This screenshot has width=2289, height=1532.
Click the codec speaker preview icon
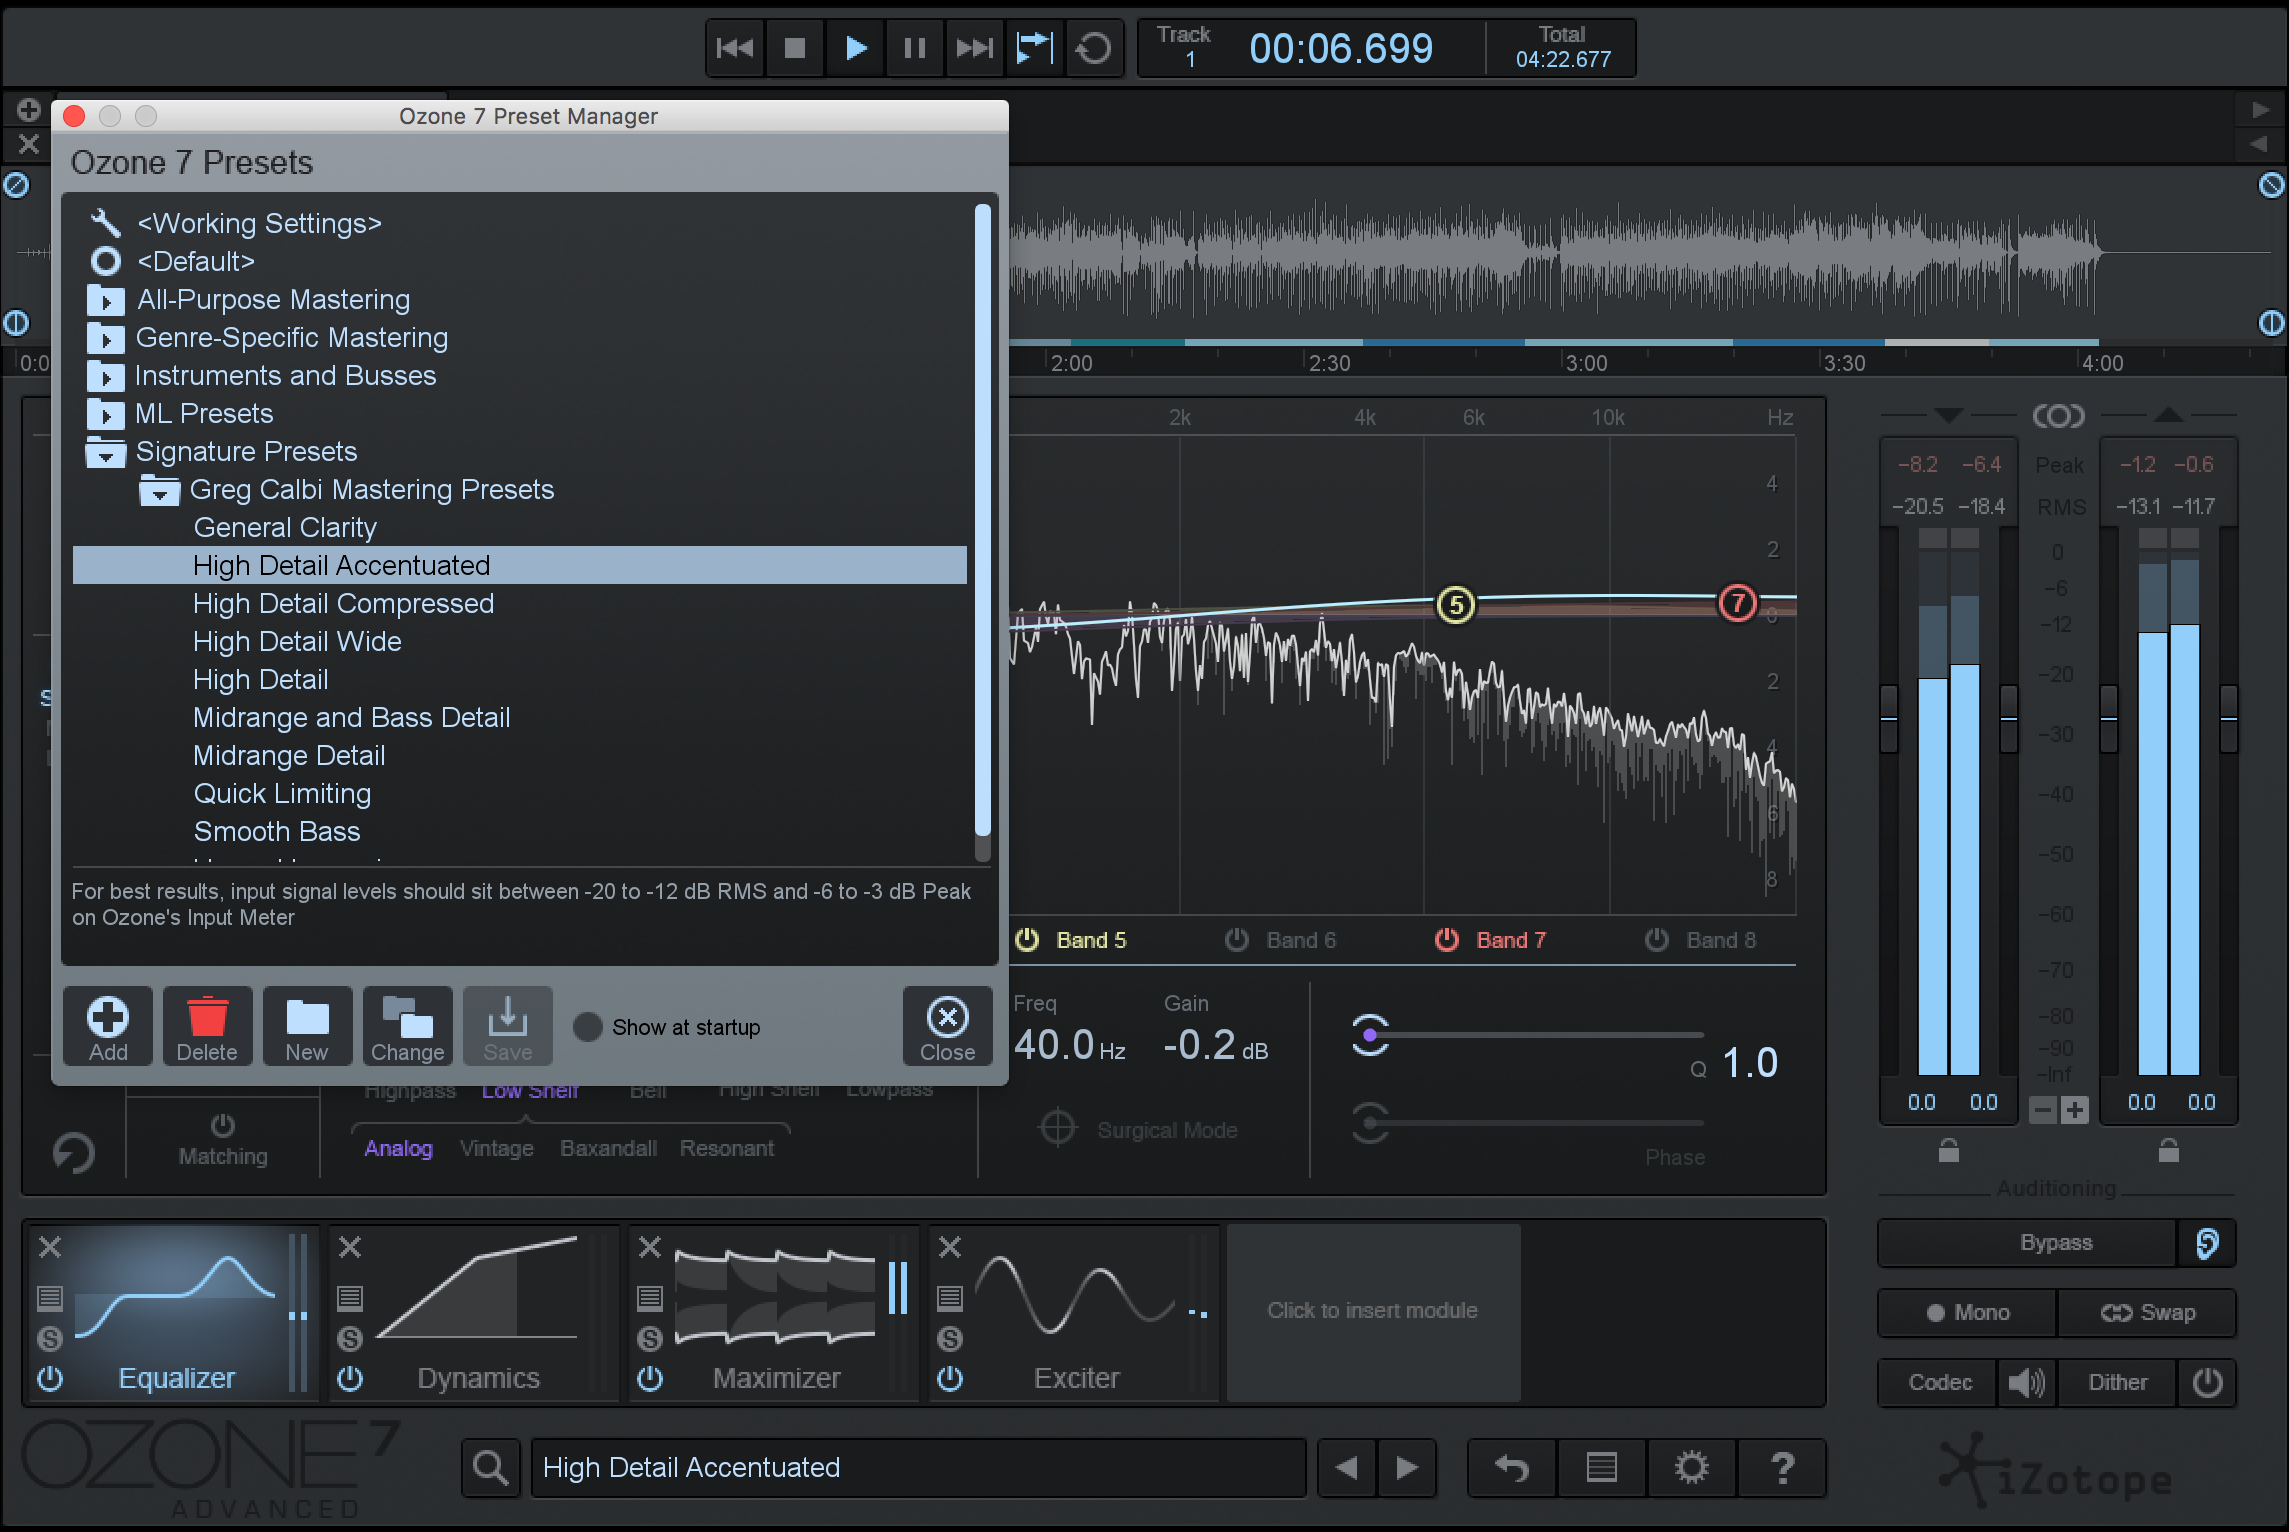(2027, 1383)
